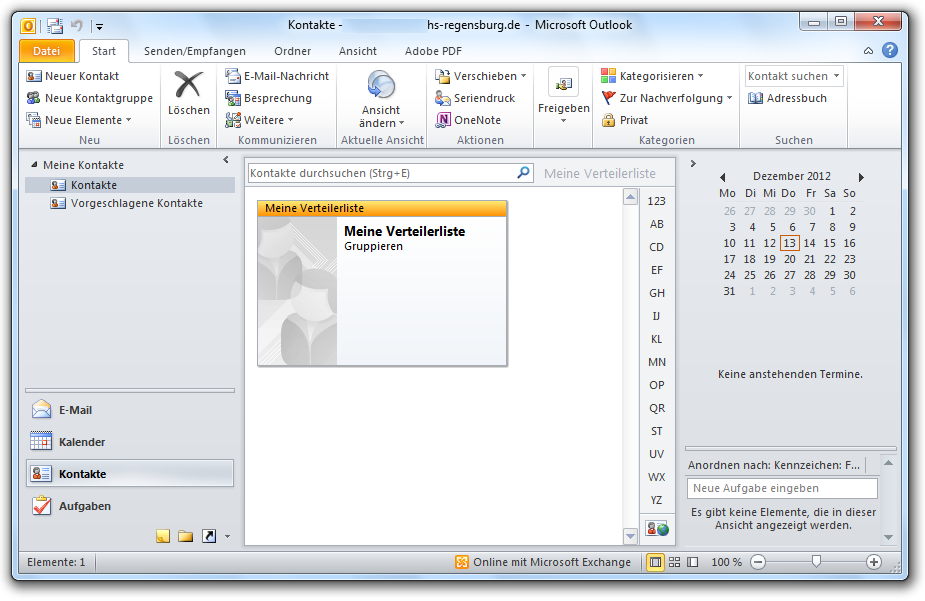Click the search magnifier icon
The width and height of the screenshot is (925, 601).
(523, 172)
